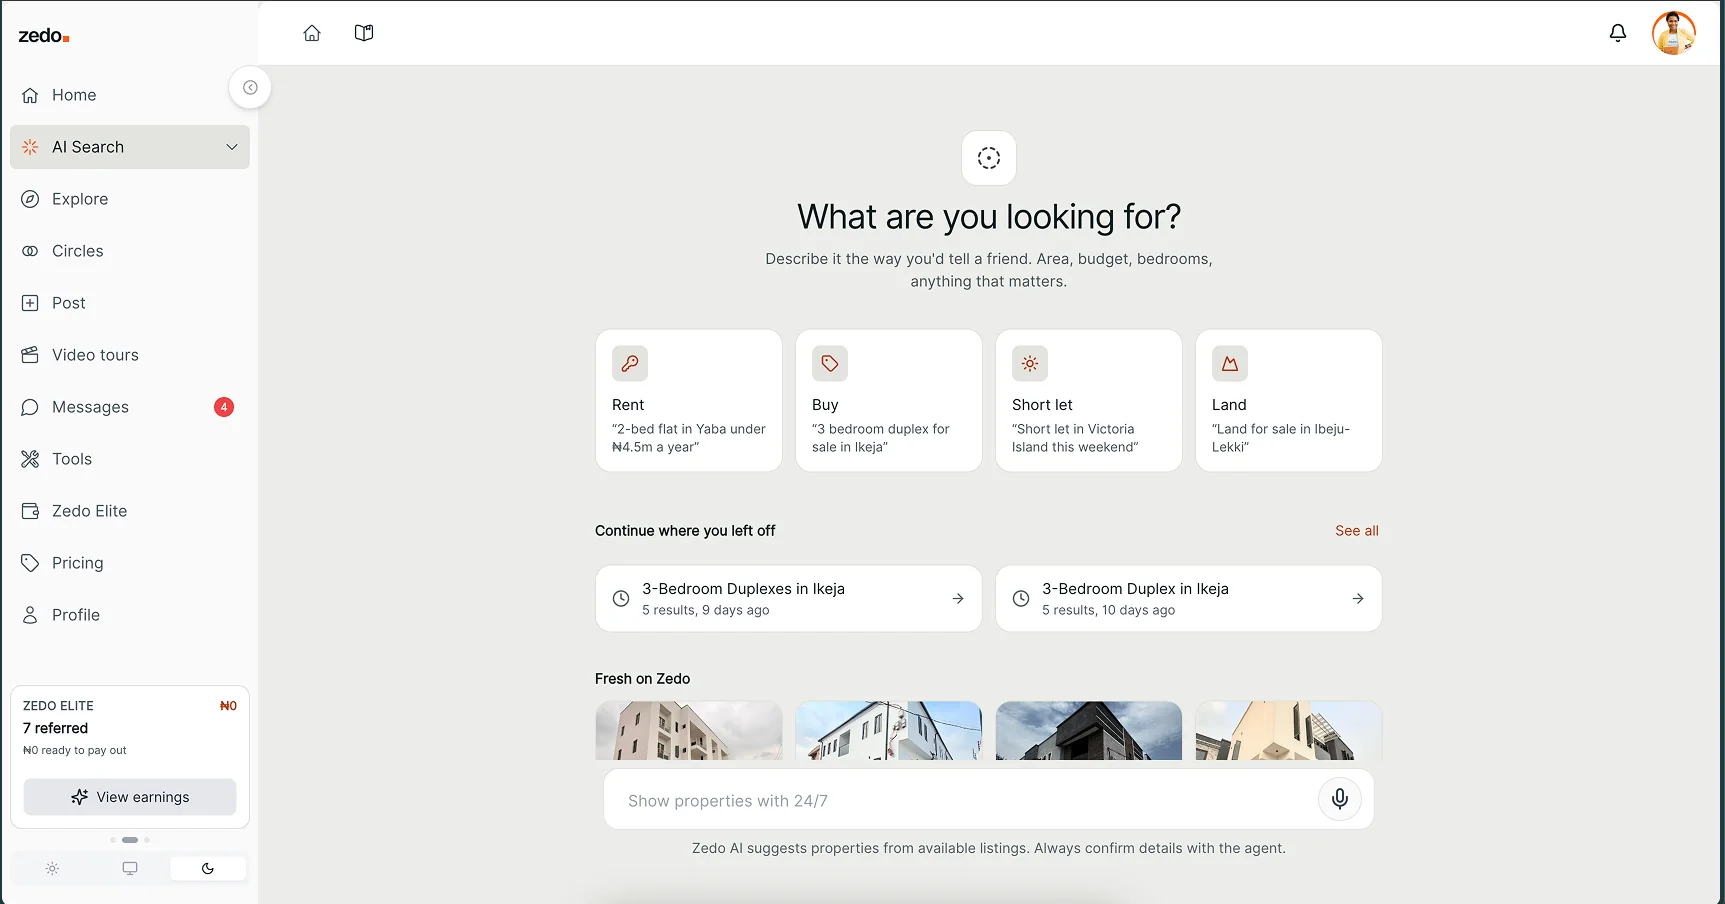This screenshot has height=904, width=1725.
Task: Click the red unread Messages badge
Action: [224, 407]
